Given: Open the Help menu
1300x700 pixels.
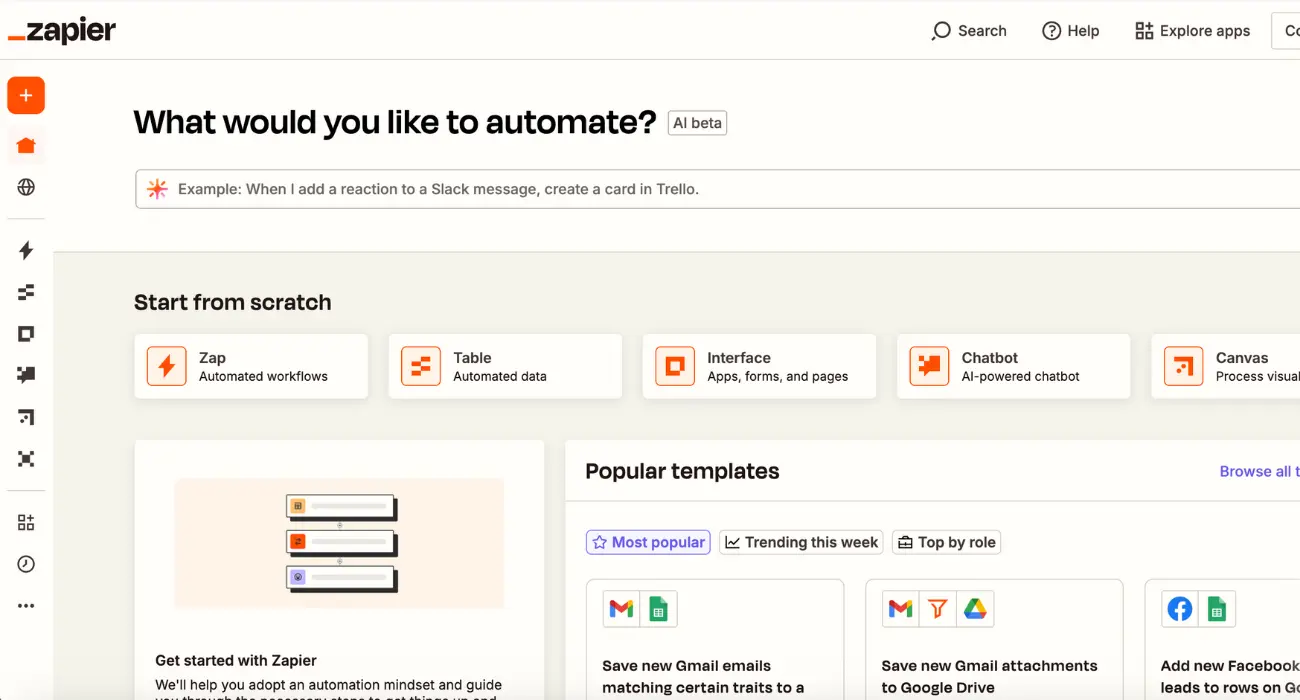Looking at the screenshot, I should click(1070, 31).
